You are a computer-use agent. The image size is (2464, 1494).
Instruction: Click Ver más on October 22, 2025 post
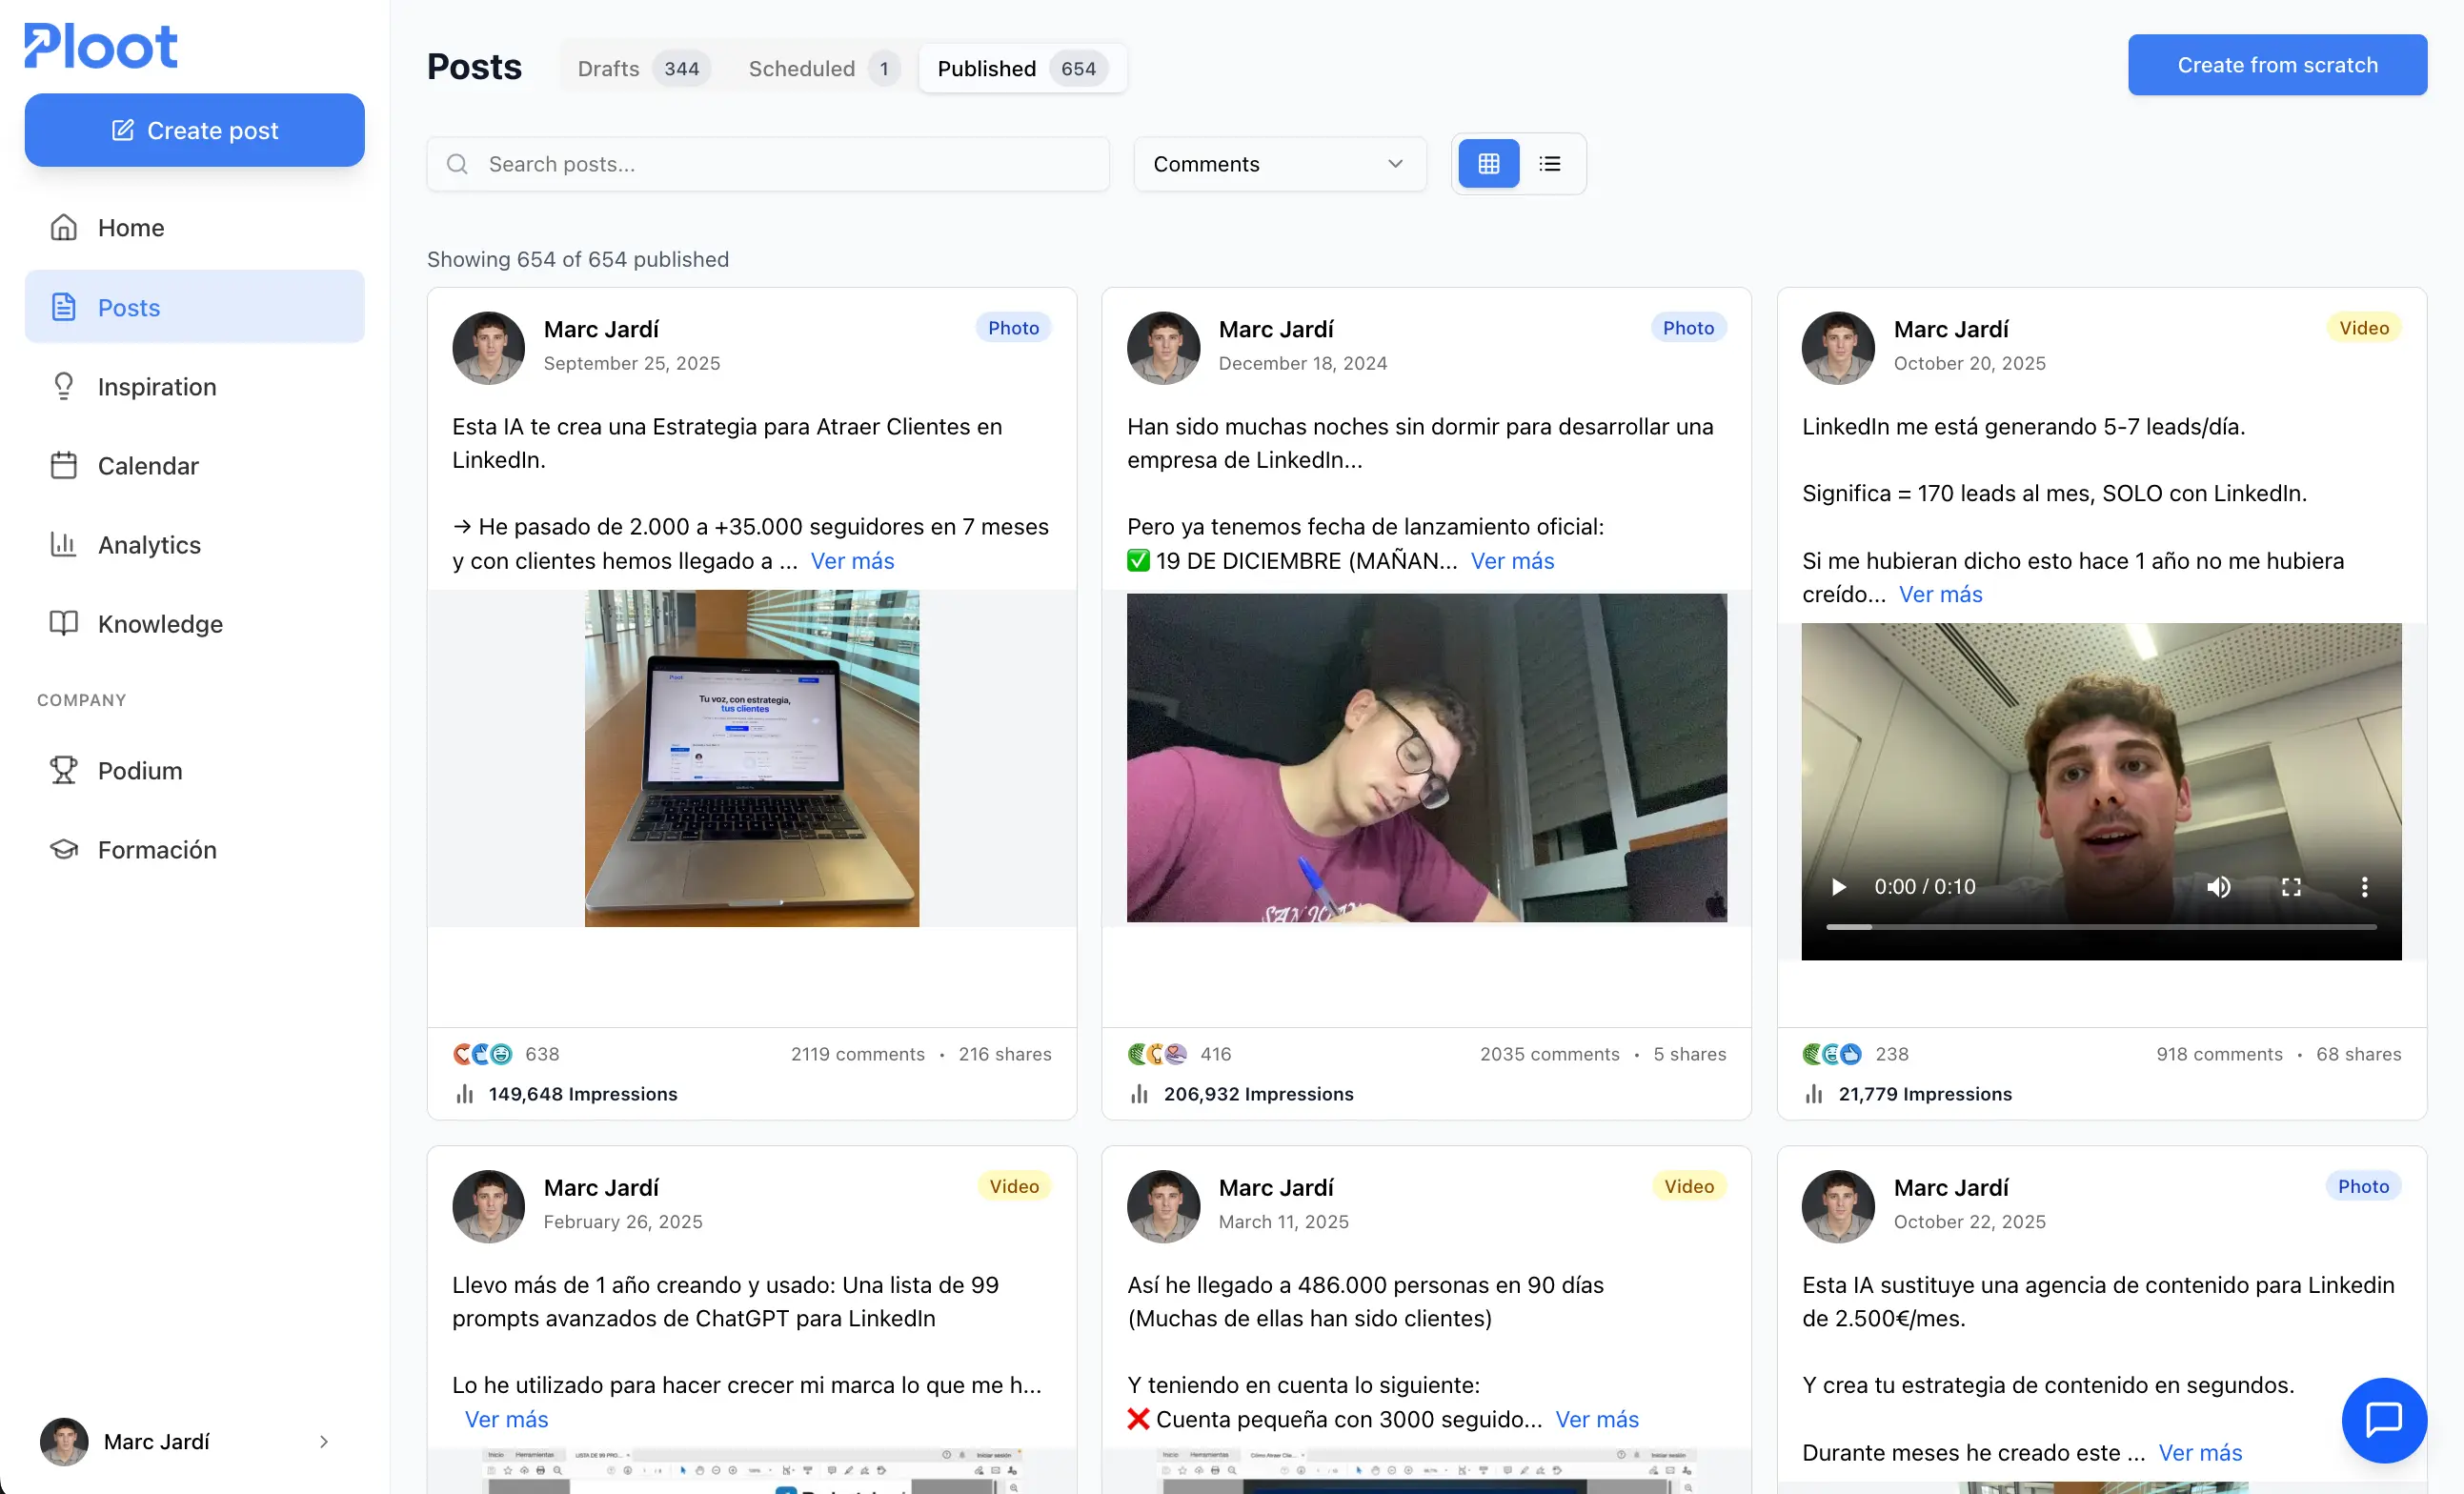point(2200,1452)
